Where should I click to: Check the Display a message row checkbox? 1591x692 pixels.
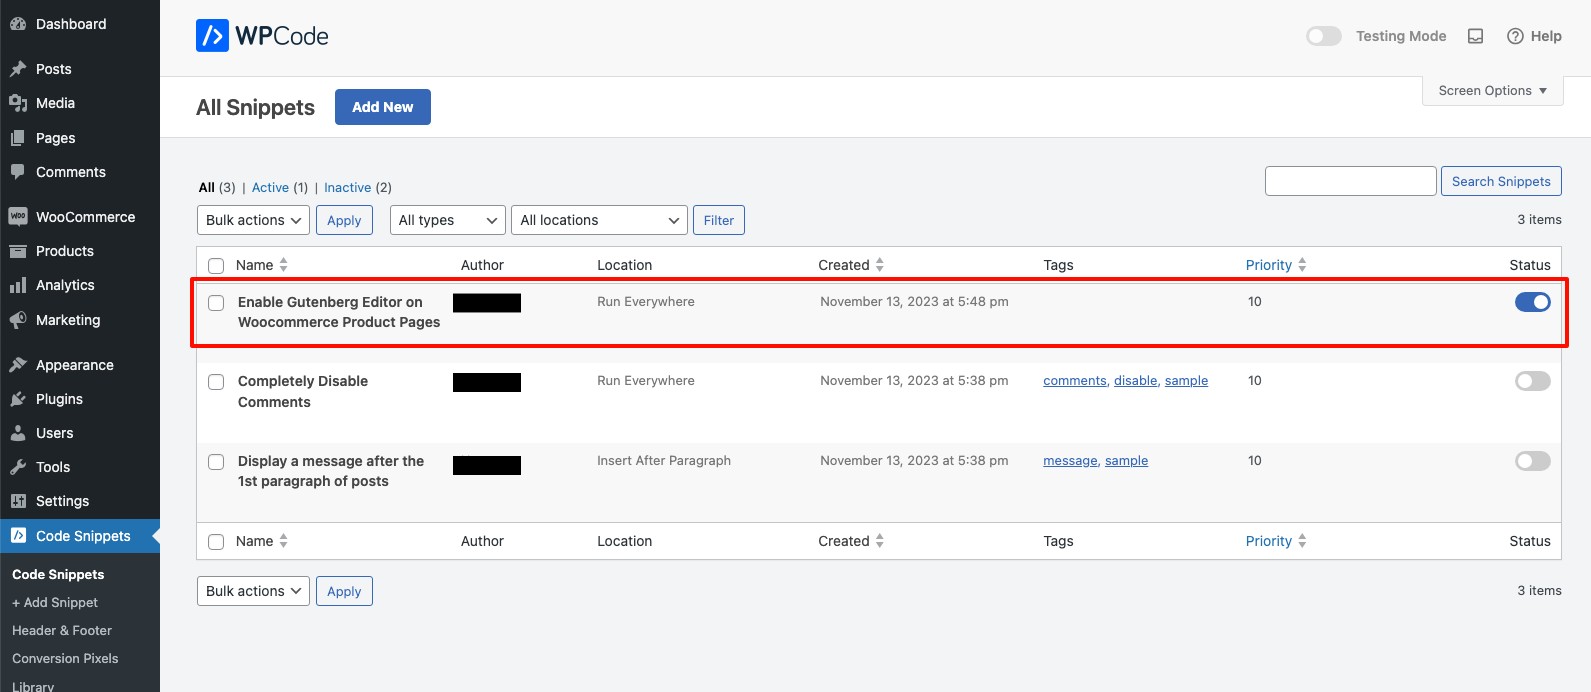pos(216,462)
